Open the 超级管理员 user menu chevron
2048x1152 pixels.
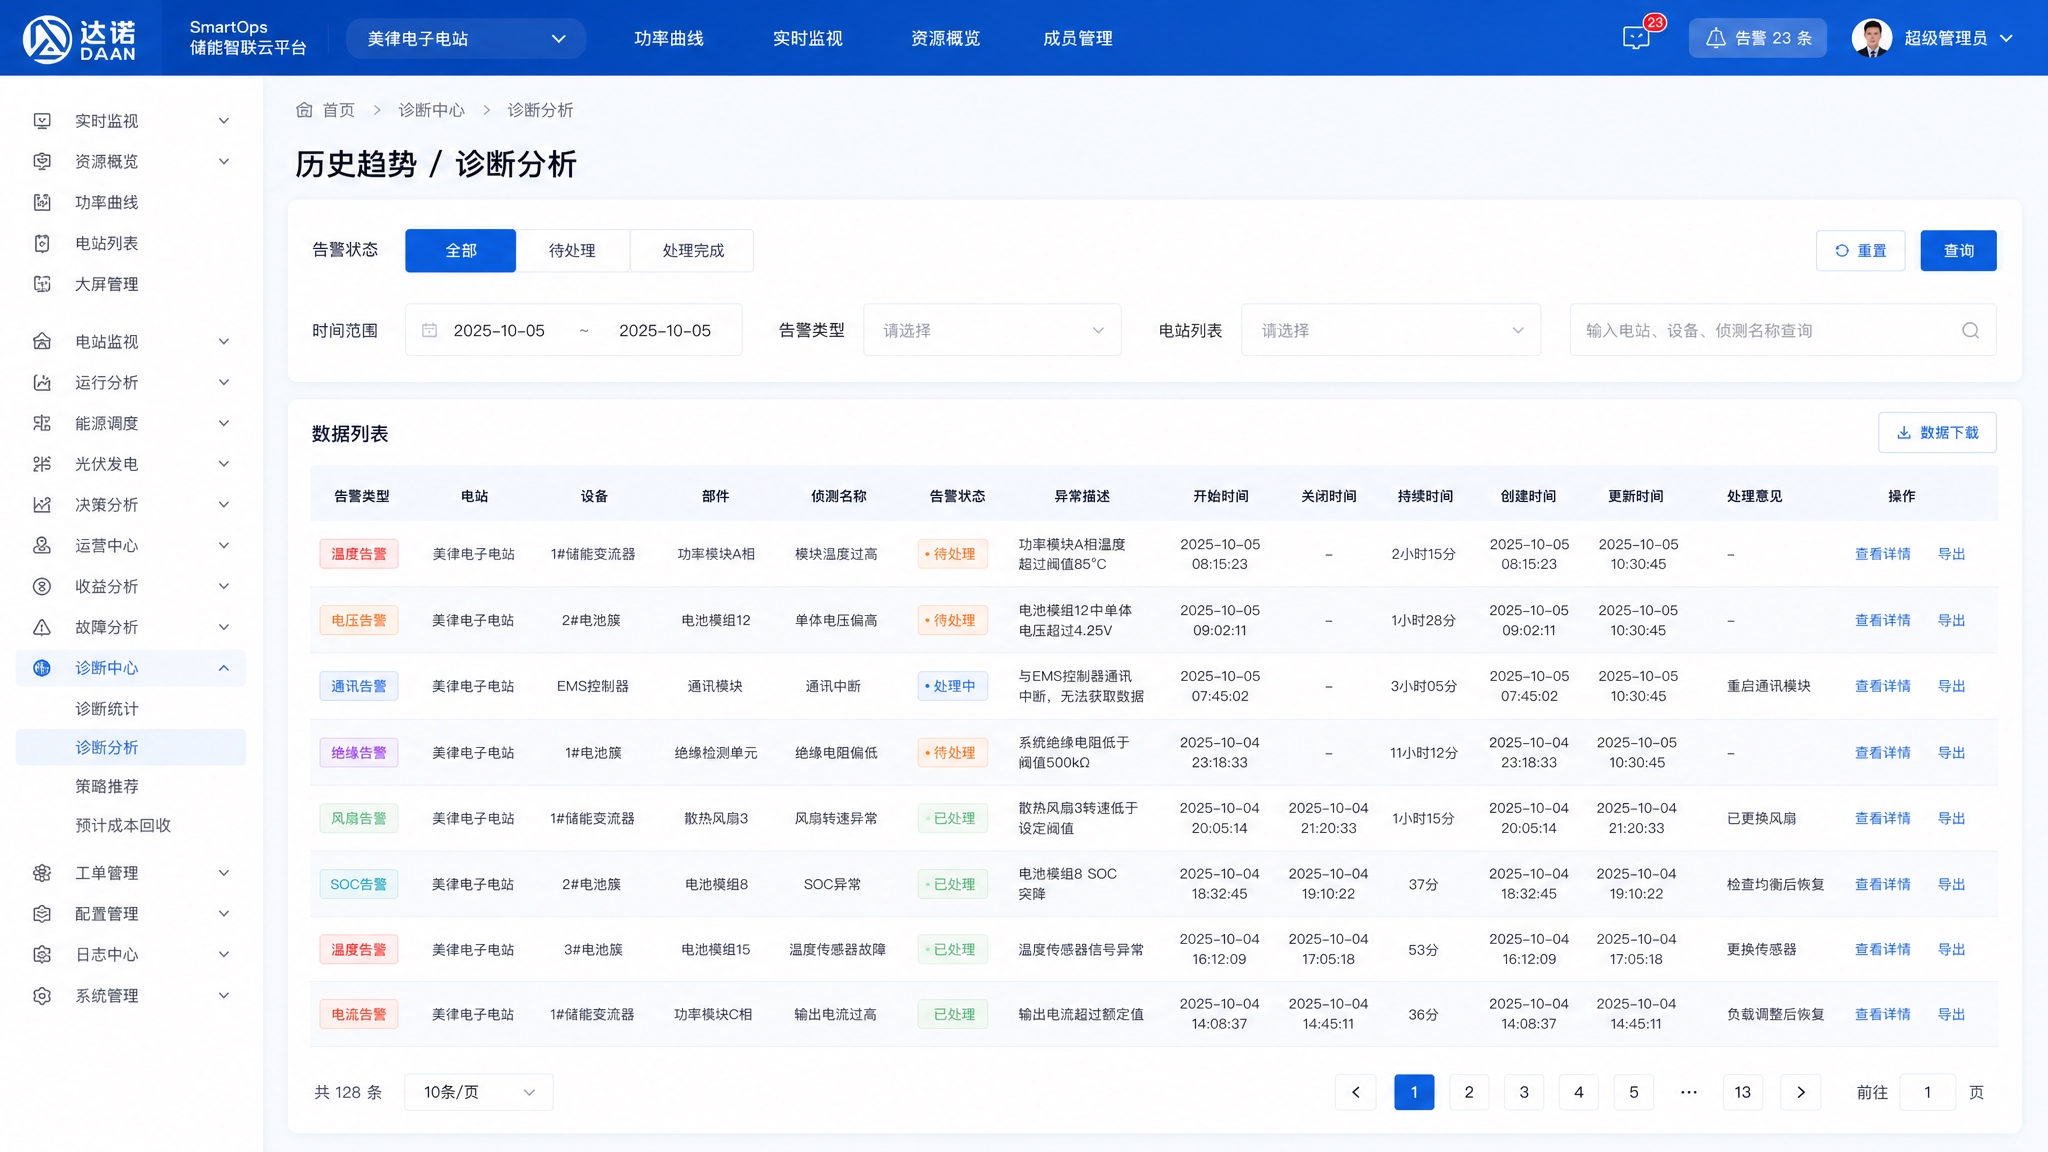click(2006, 38)
